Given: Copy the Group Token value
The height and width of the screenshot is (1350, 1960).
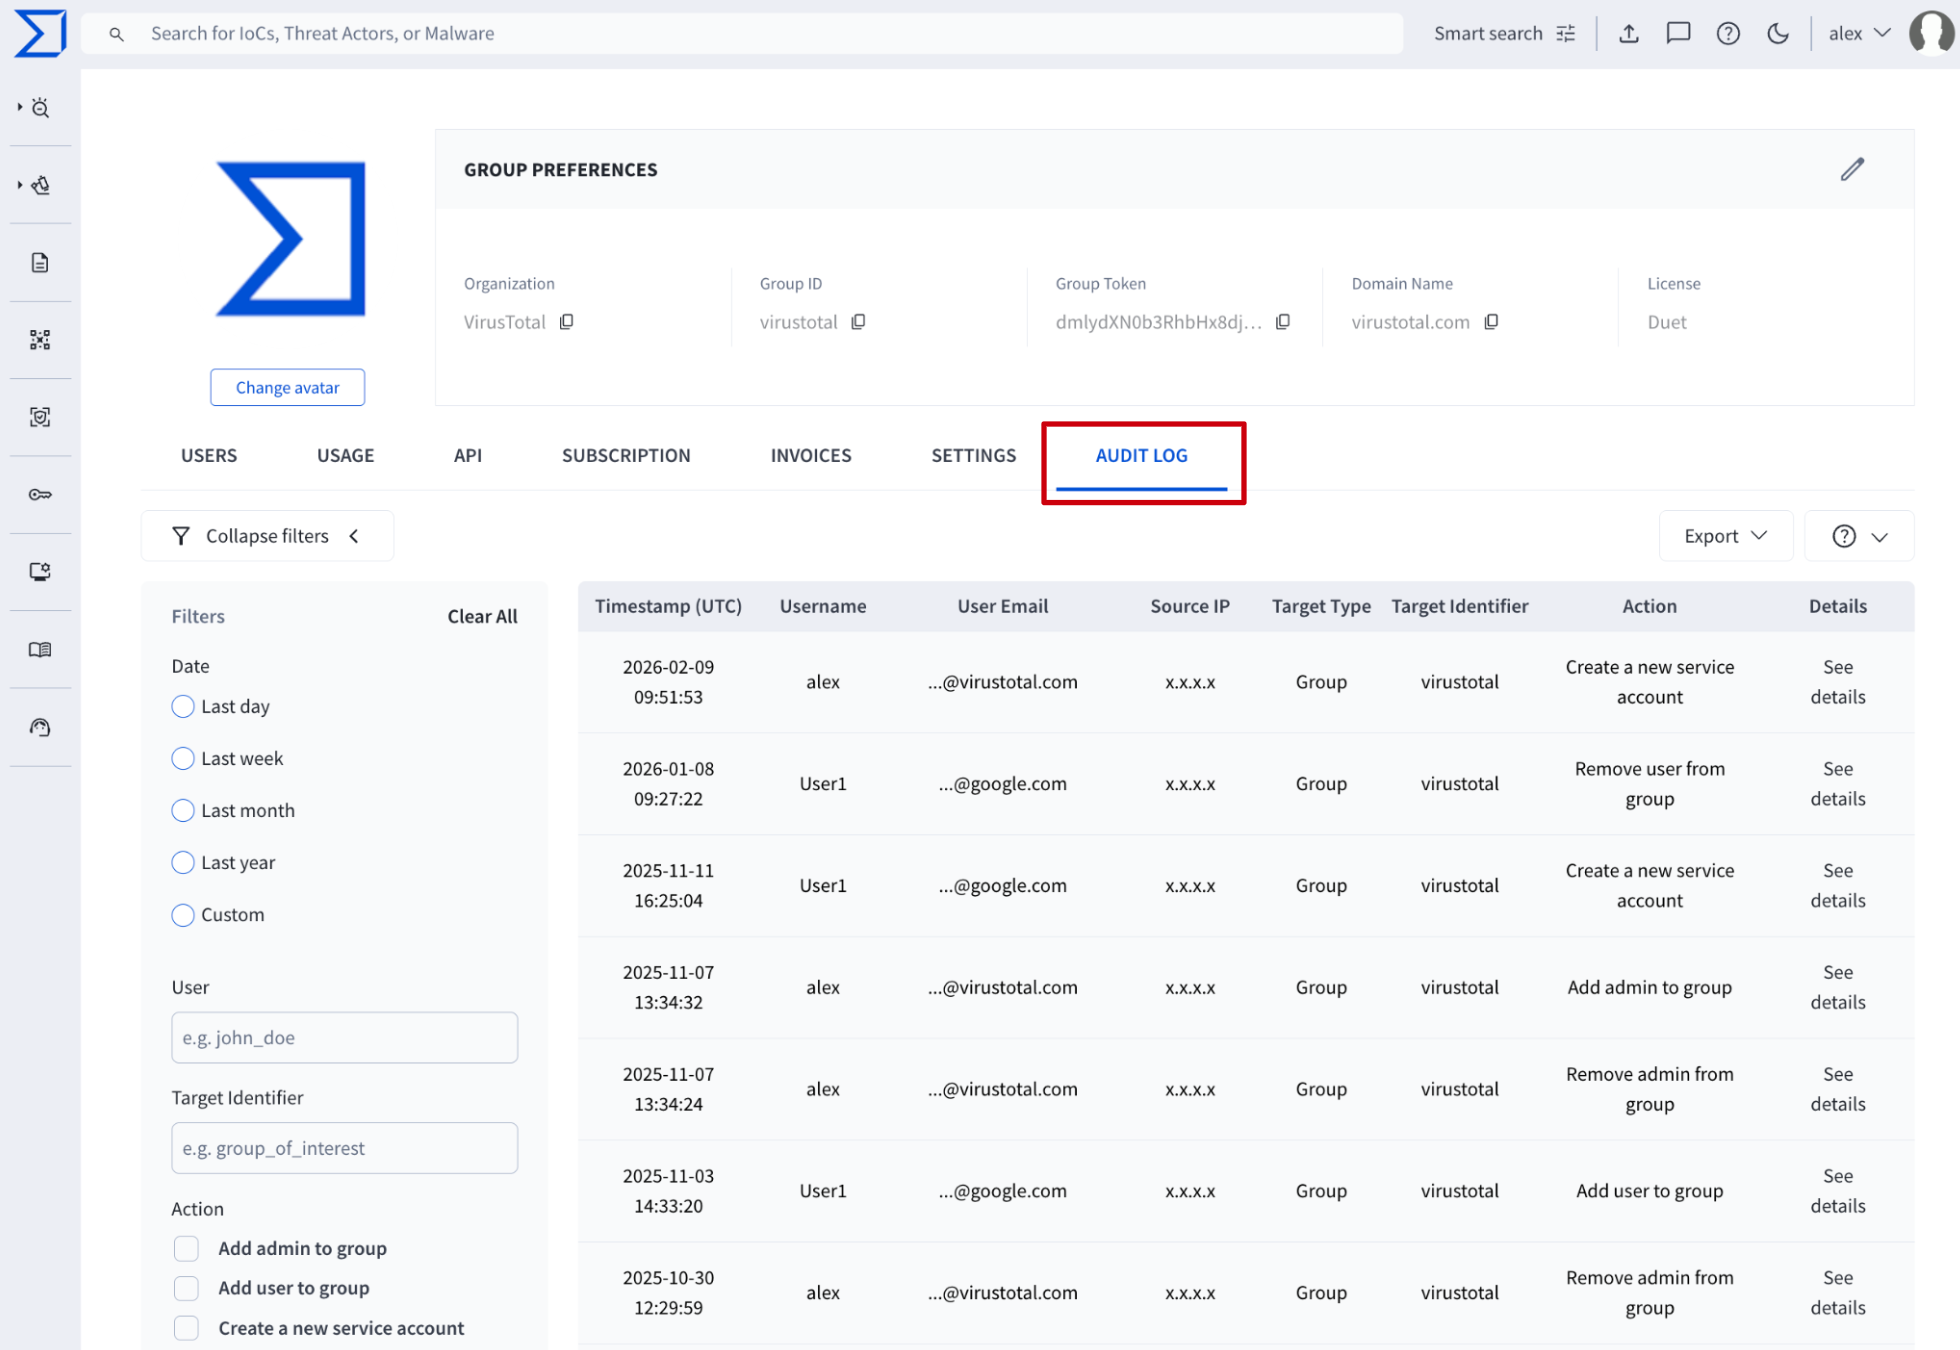Looking at the screenshot, I should click(1283, 322).
